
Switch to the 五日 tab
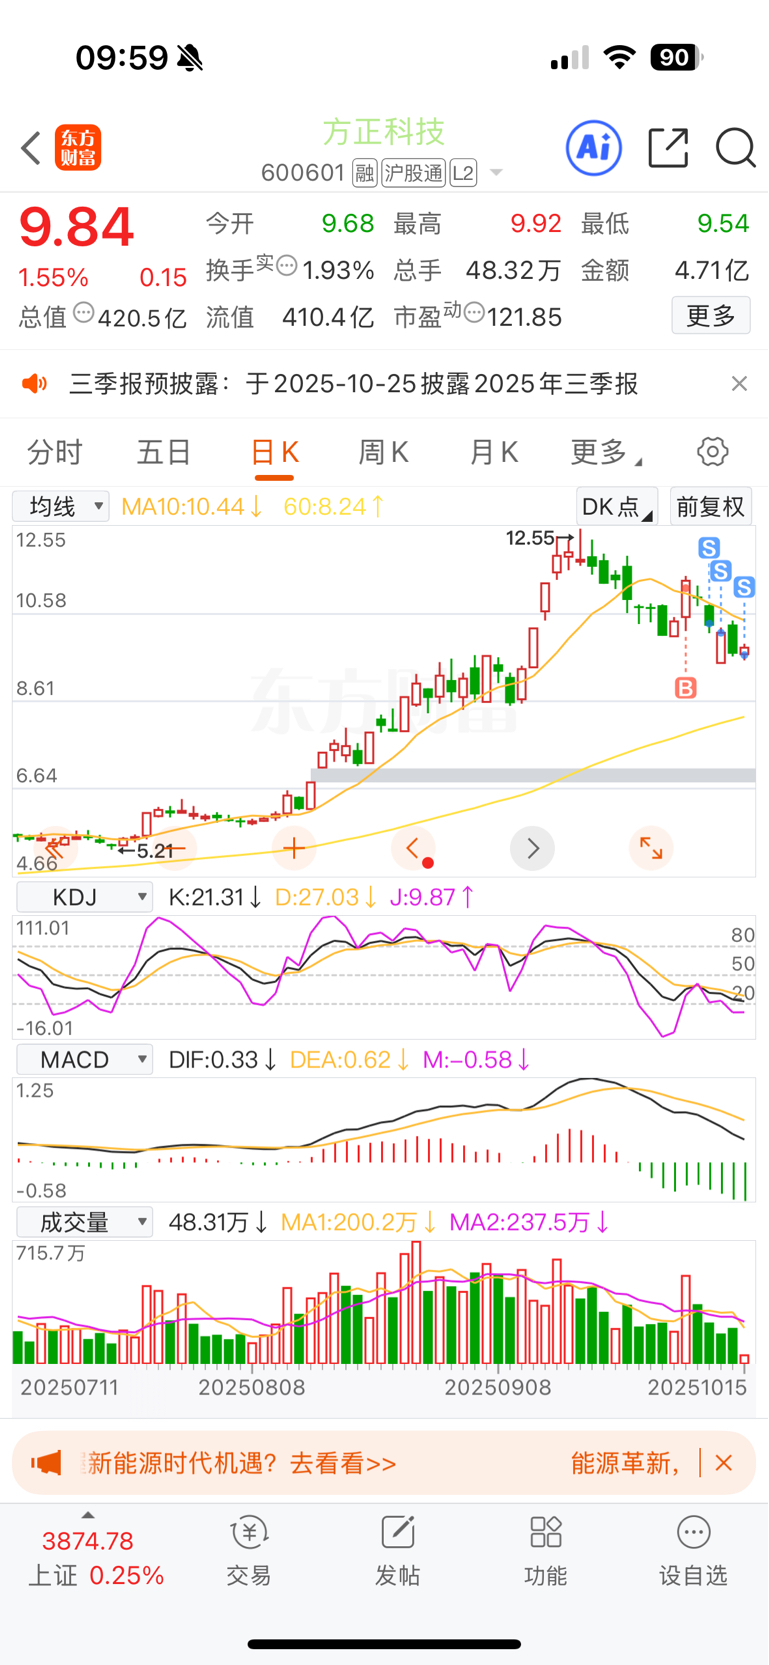[x=164, y=453]
